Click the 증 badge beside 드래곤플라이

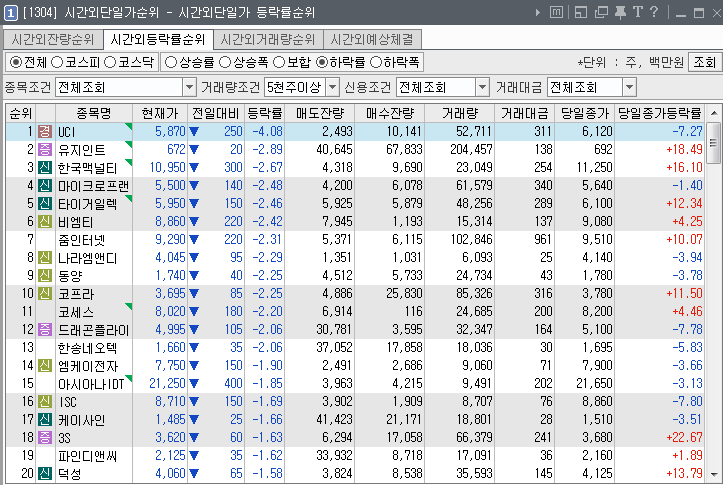(45, 330)
